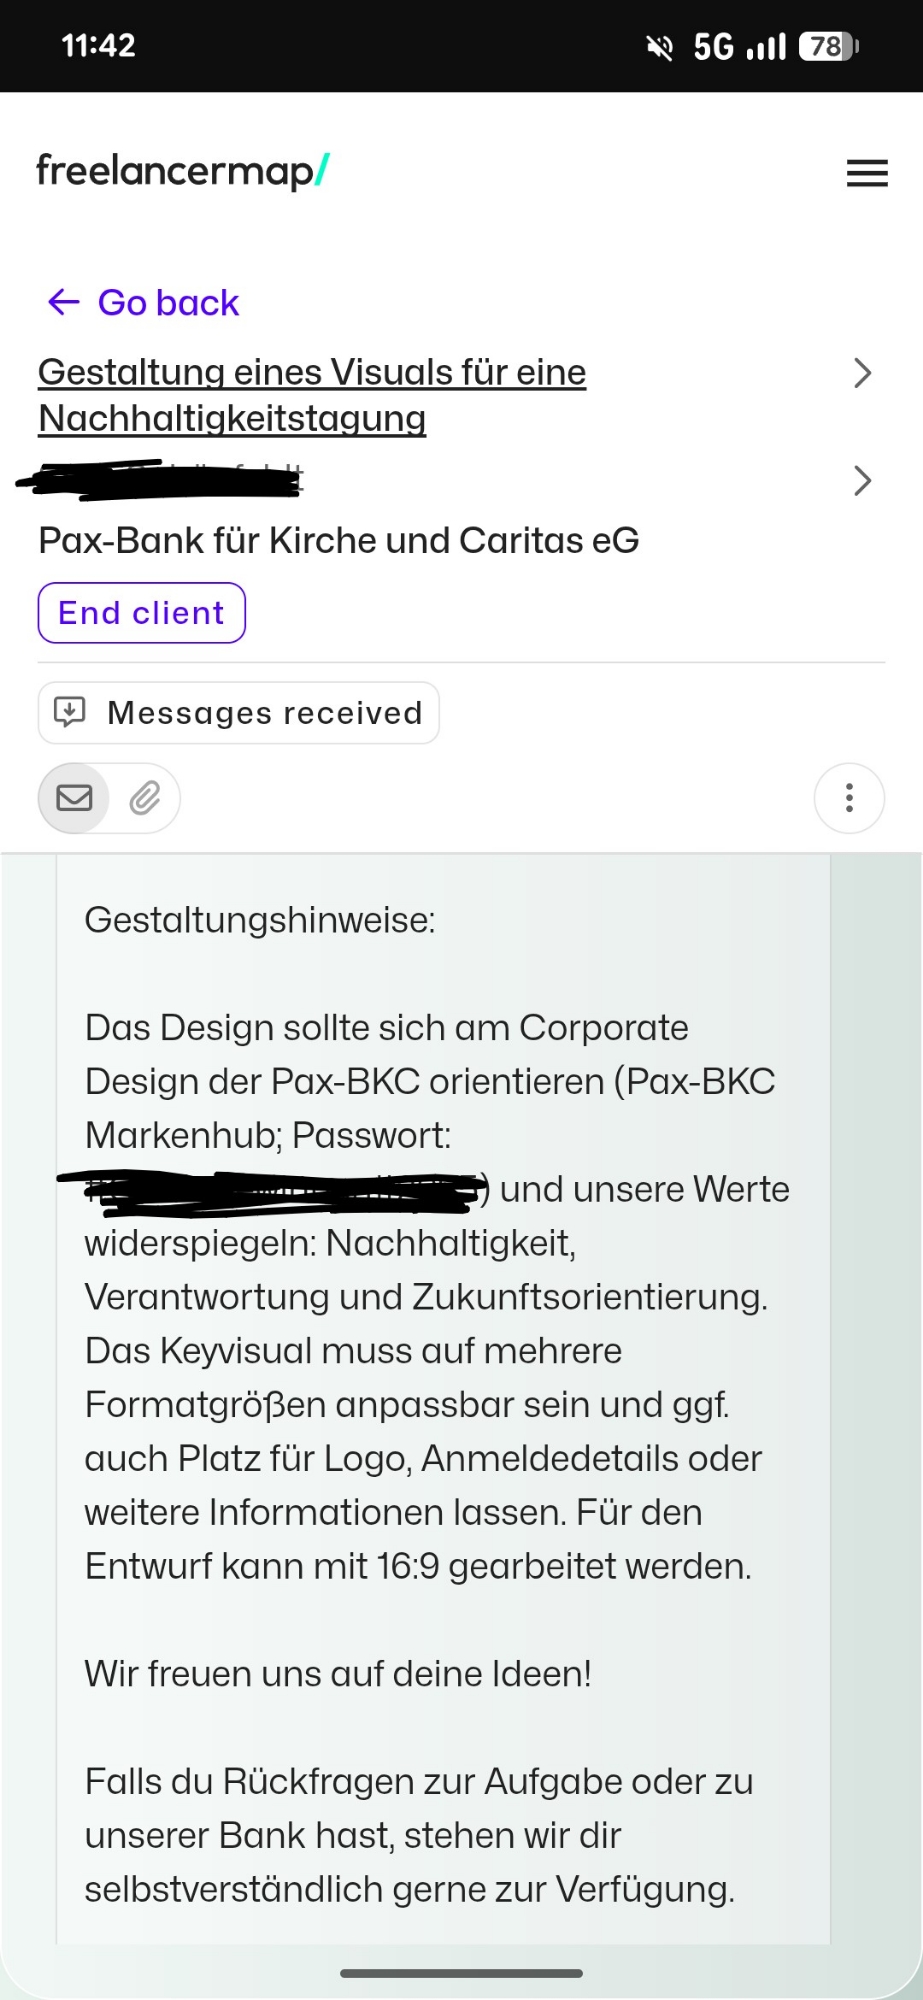Tap the battery indicator showing 78

point(828,47)
